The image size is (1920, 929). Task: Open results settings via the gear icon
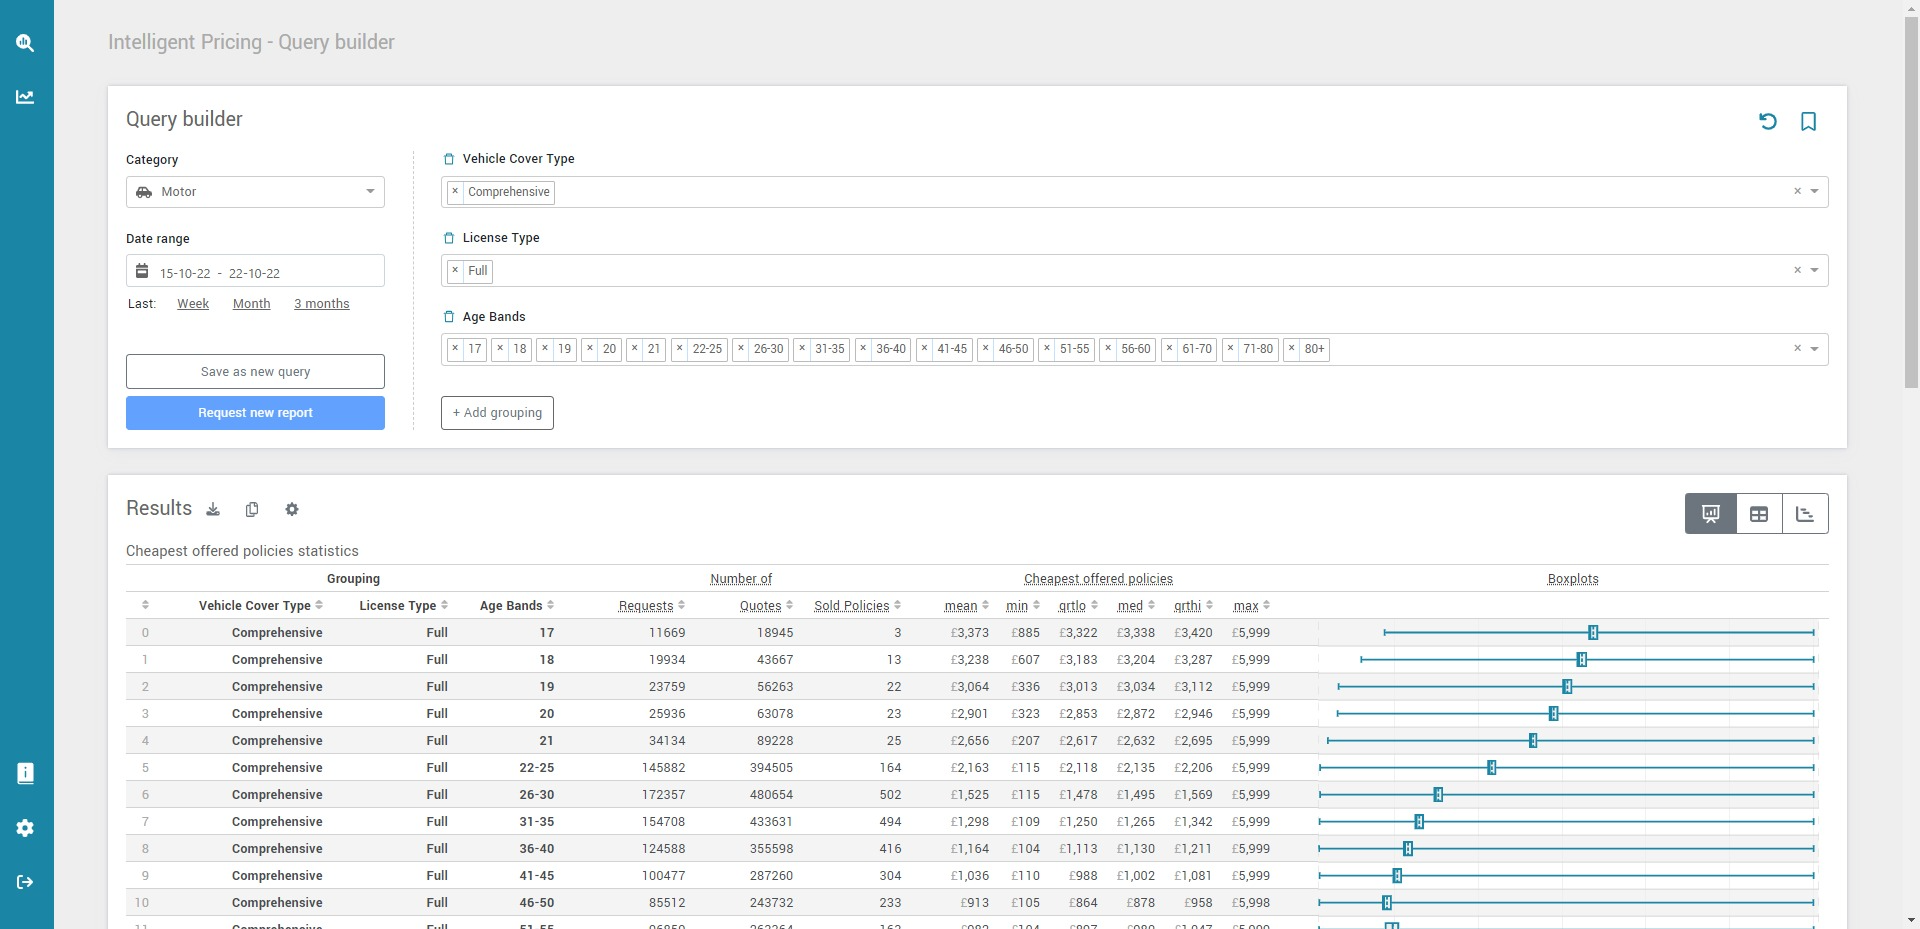[x=291, y=510]
